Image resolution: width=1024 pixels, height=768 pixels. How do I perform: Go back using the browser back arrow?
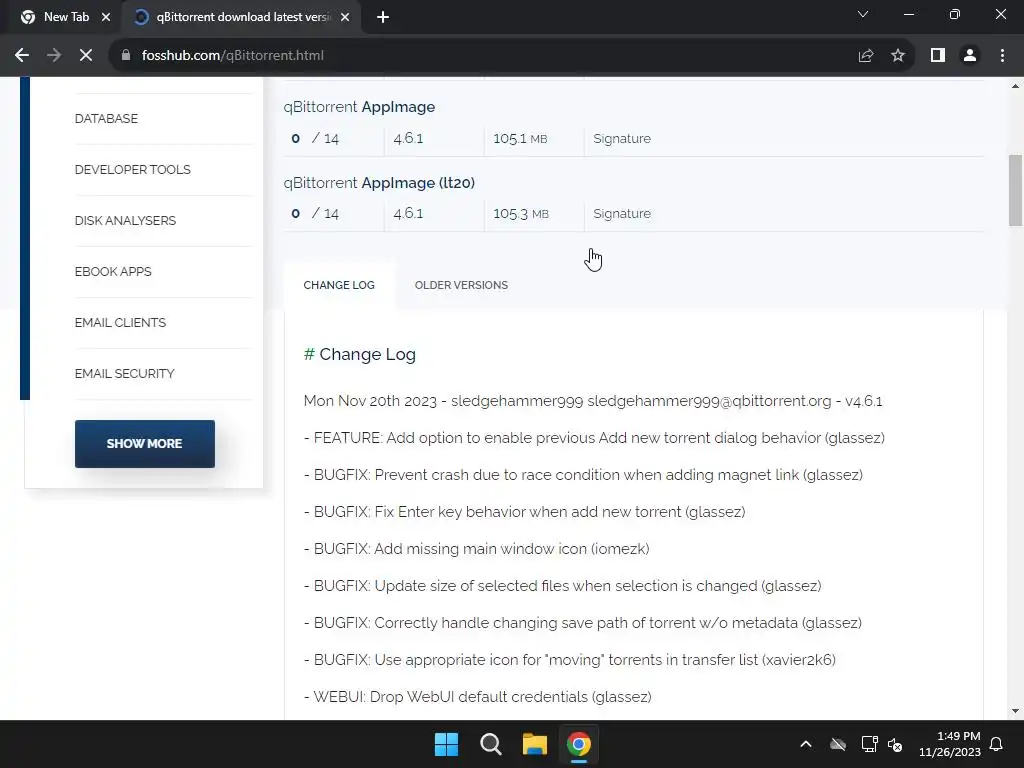pos(22,56)
